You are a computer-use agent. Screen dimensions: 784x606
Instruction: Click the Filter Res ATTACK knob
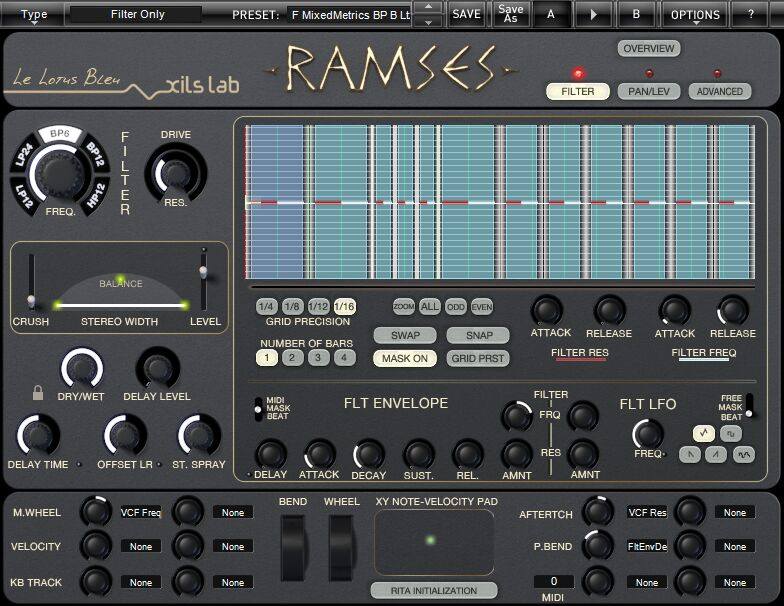tap(546, 311)
